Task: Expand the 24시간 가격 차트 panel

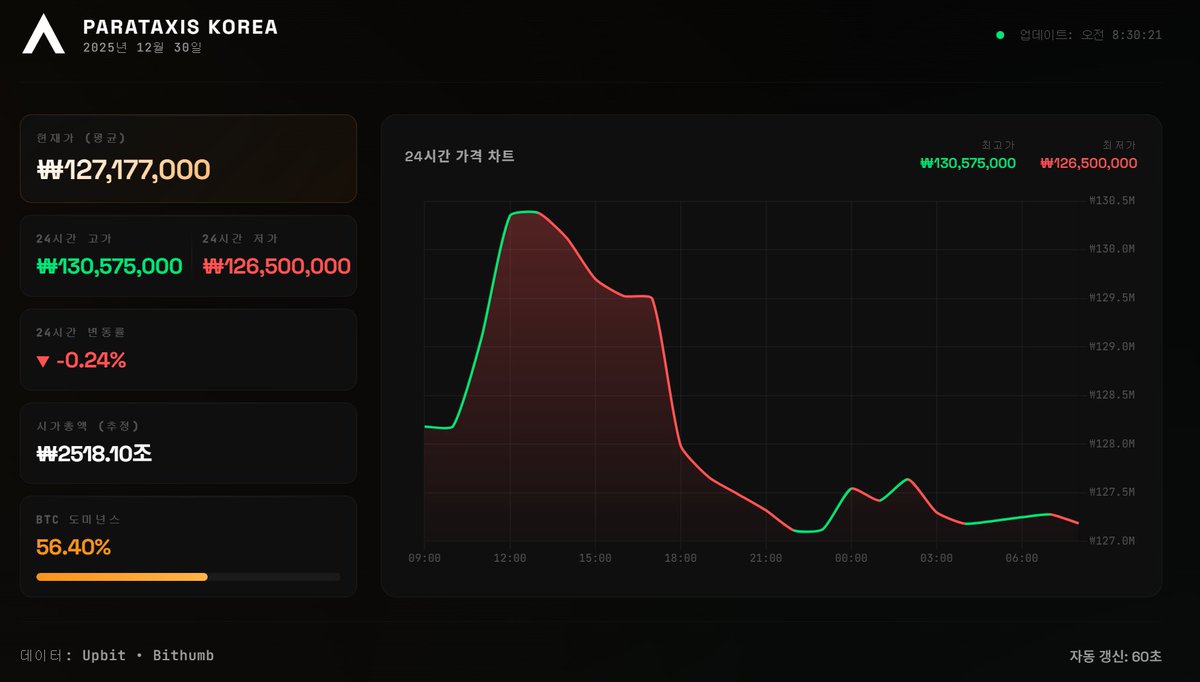Action: [x=460, y=156]
